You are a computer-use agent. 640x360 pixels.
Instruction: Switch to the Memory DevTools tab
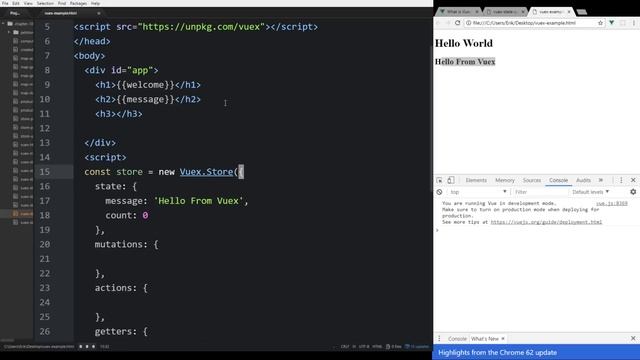[504, 180]
